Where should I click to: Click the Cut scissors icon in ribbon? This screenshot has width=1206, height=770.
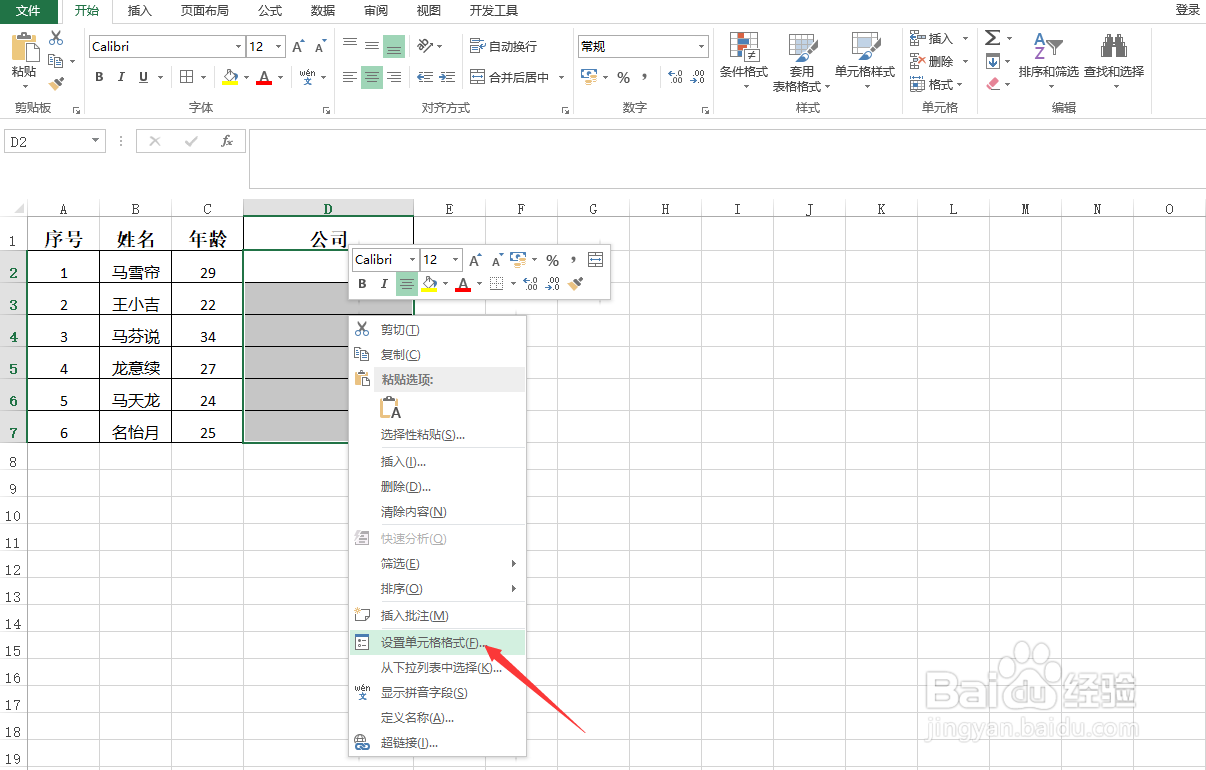[x=56, y=38]
